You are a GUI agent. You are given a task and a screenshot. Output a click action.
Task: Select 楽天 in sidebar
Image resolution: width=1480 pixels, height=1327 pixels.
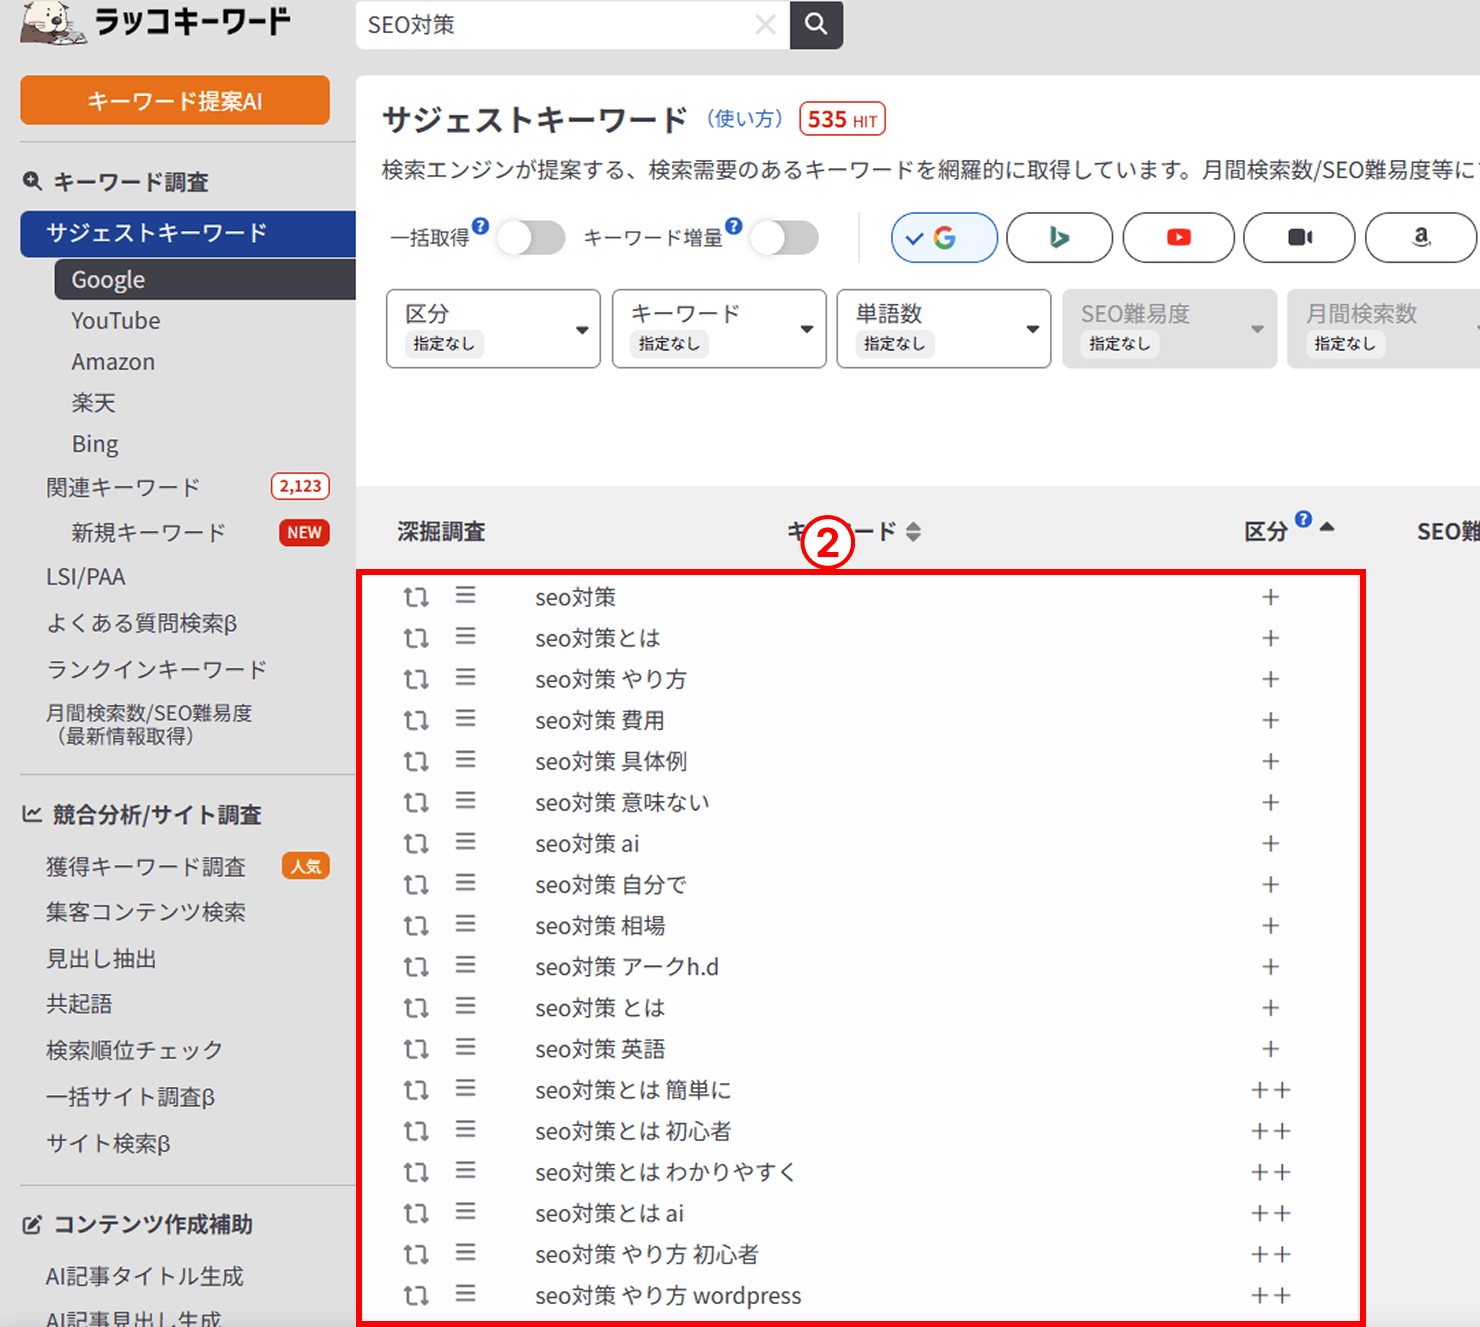point(94,403)
